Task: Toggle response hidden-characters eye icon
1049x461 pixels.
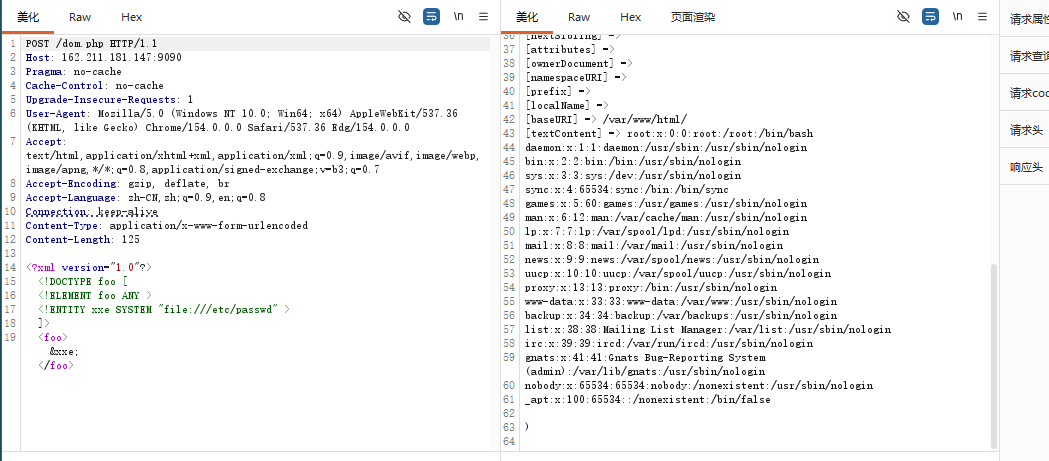Action: coord(903,17)
